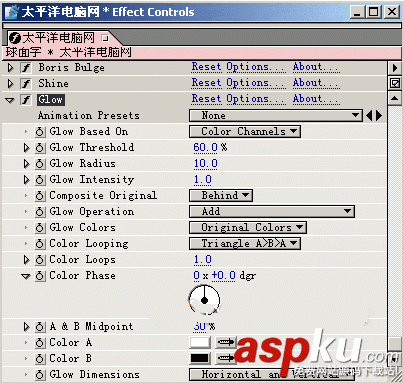Reset the Shine effect

click(206, 83)
